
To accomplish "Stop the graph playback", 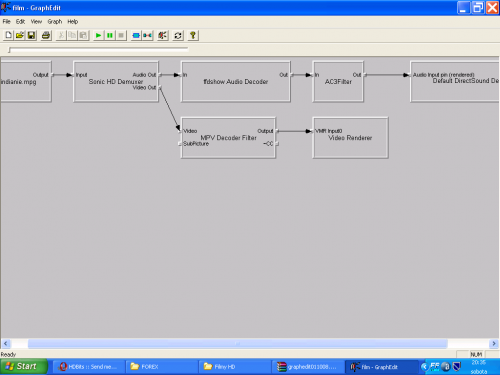I will pos(121,35).
